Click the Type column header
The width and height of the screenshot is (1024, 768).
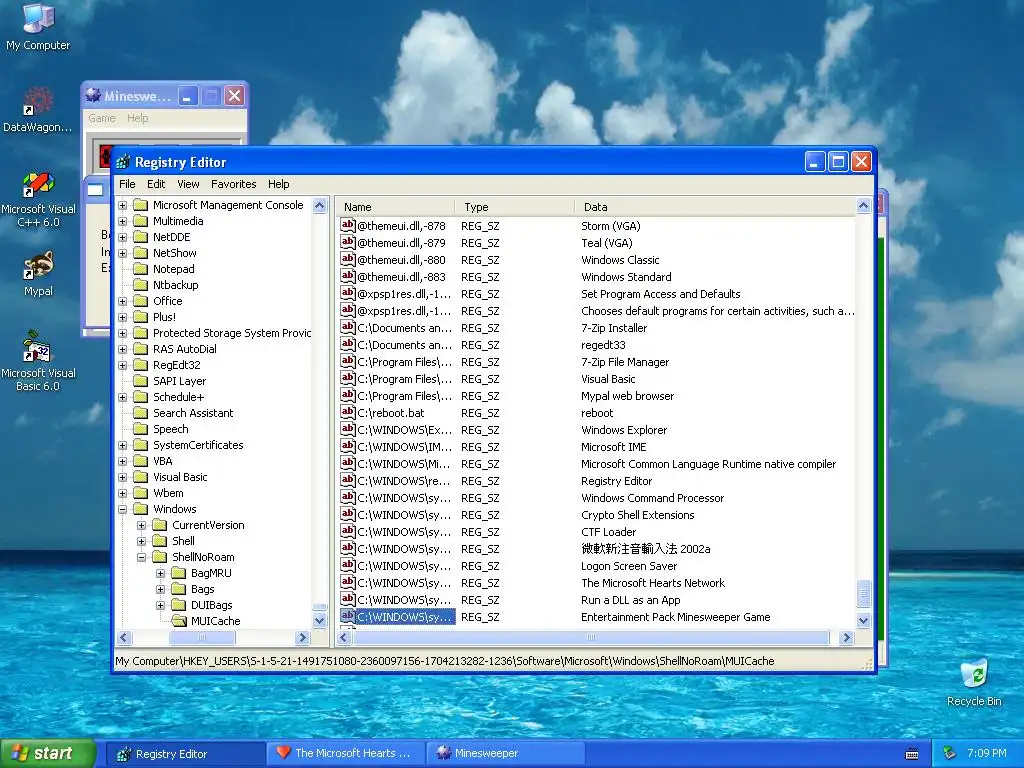tap(515, 207)
